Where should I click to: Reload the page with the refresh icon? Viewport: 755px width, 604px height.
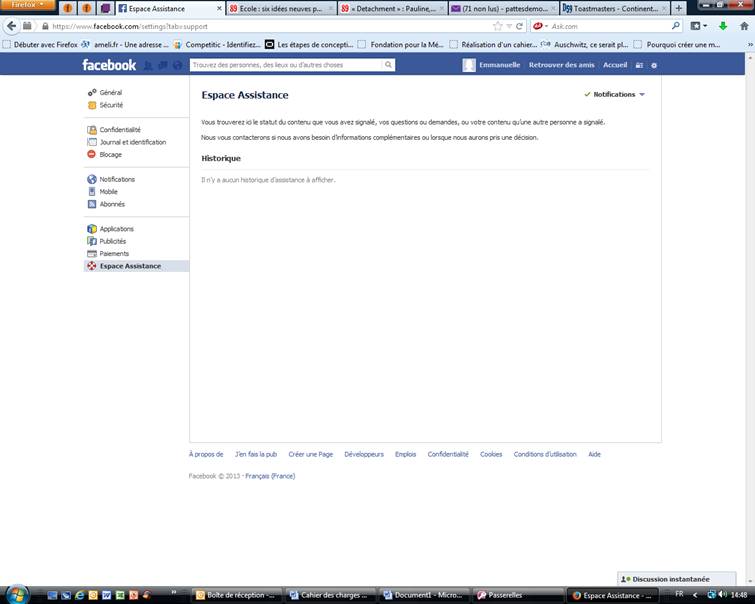519,26
